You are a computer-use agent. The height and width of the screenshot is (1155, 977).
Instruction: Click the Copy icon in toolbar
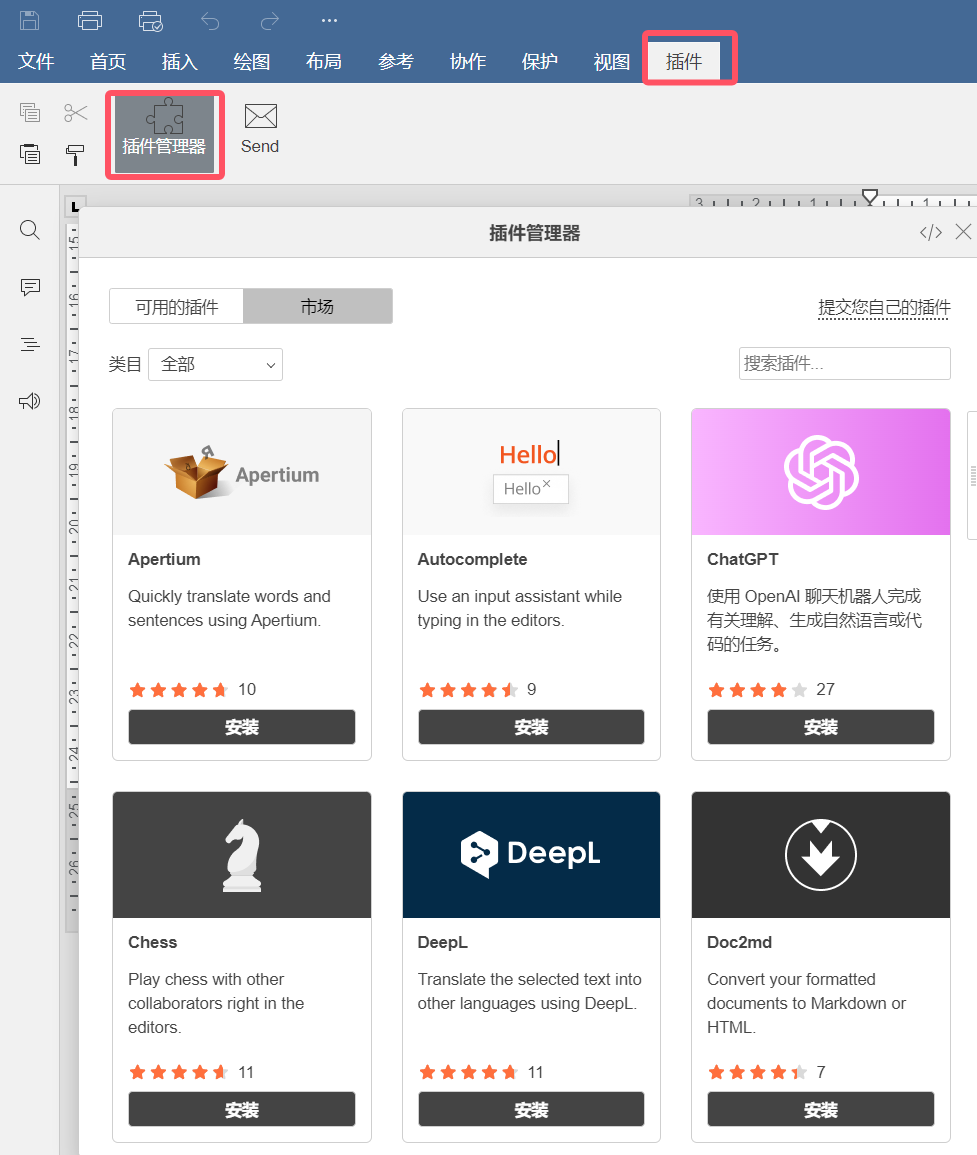click(x=30, y=112)
